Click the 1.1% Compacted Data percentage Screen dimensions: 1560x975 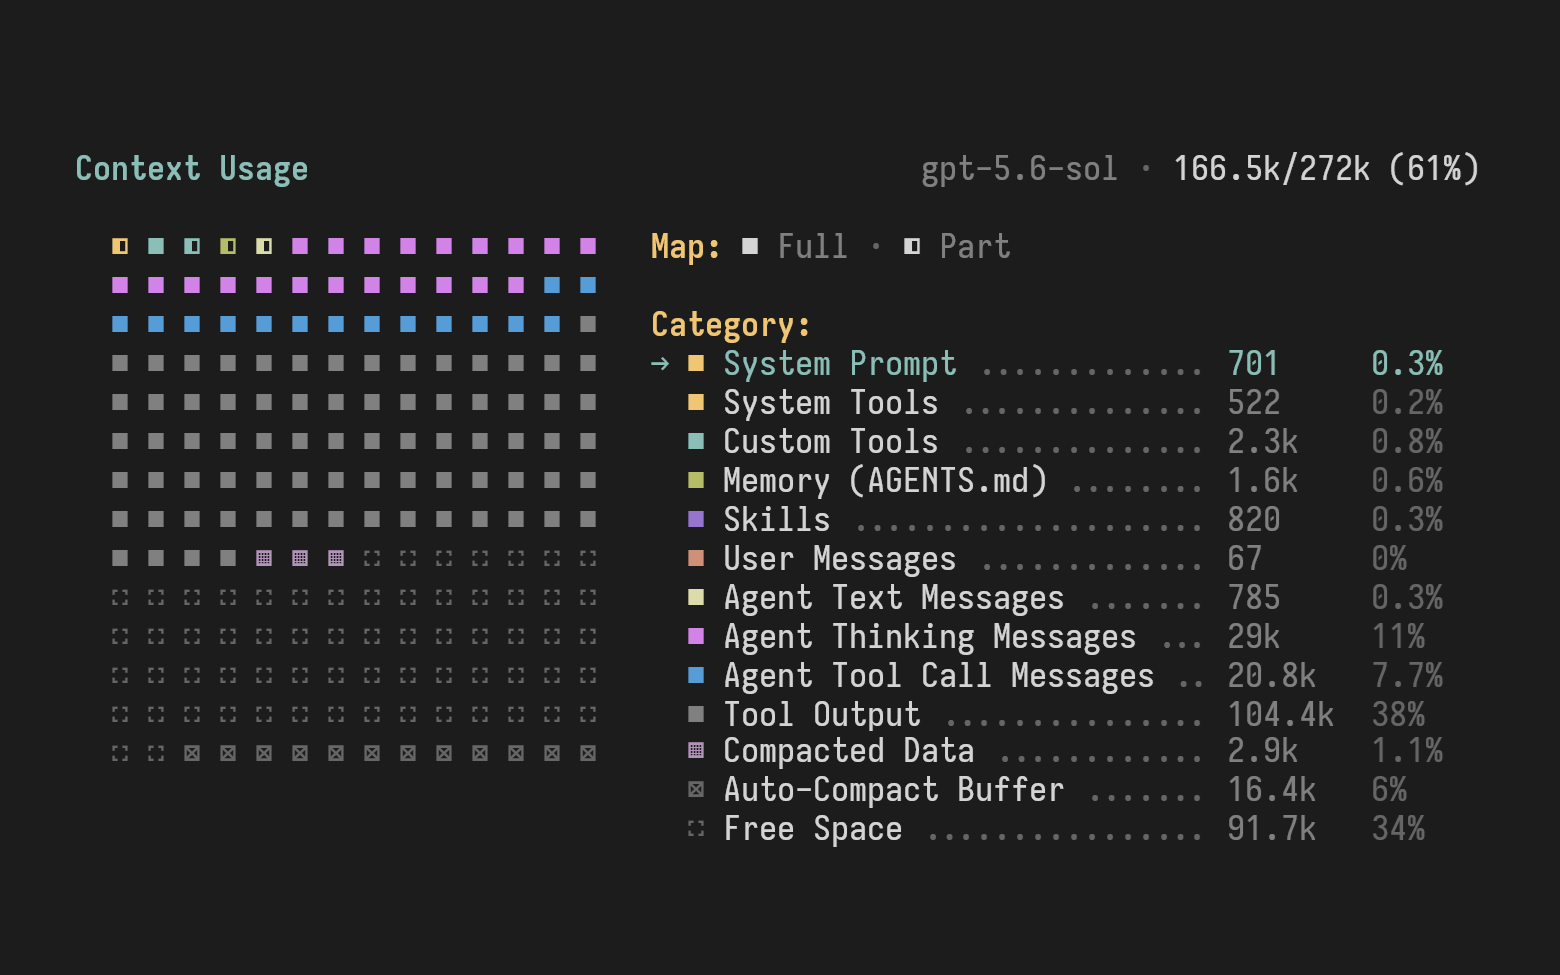tap(1407, 751)
